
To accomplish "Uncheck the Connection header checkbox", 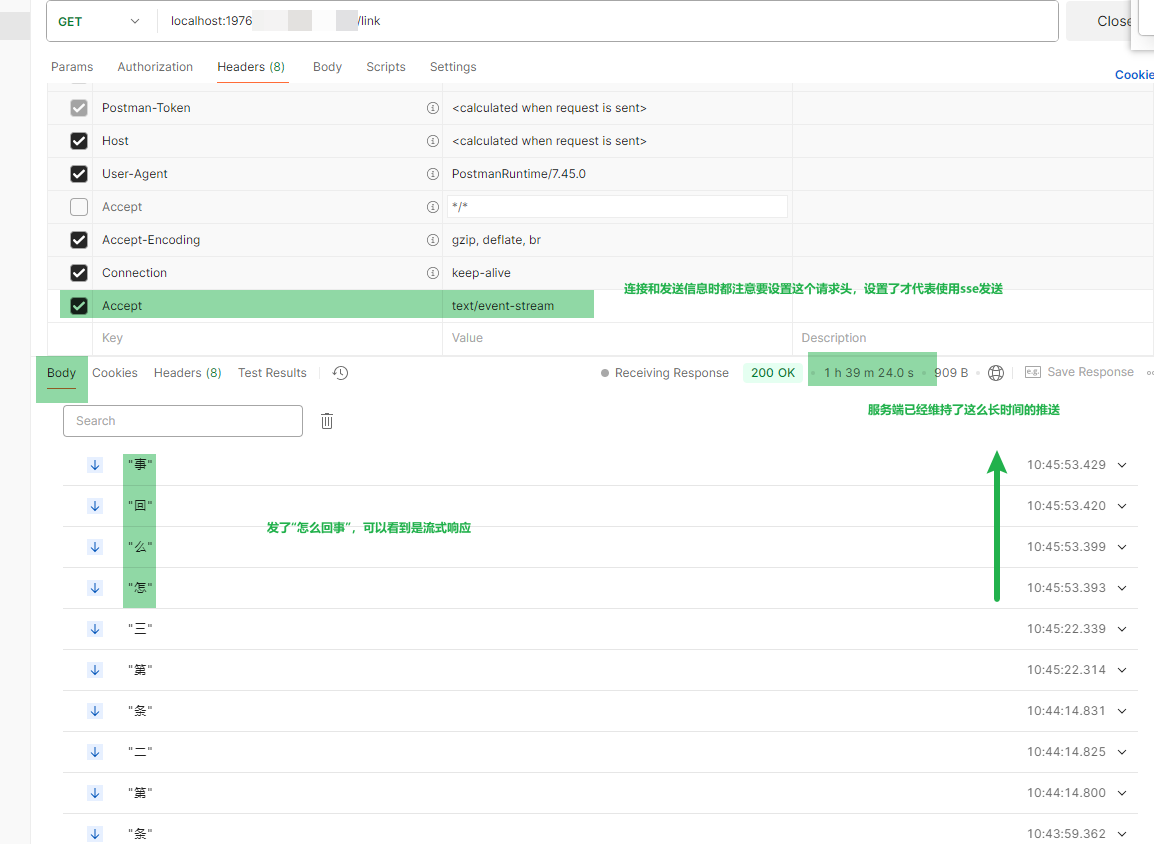I will point(79,273).
